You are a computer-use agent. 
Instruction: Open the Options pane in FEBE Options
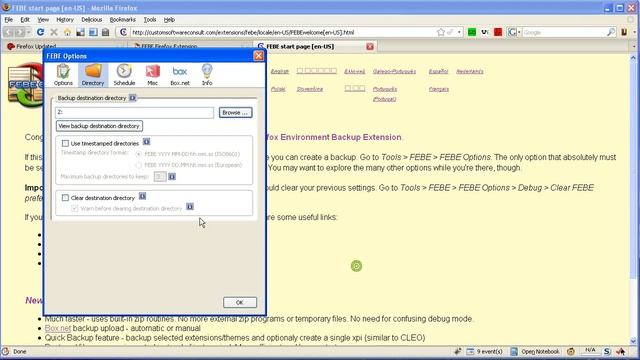click(63, 75)
